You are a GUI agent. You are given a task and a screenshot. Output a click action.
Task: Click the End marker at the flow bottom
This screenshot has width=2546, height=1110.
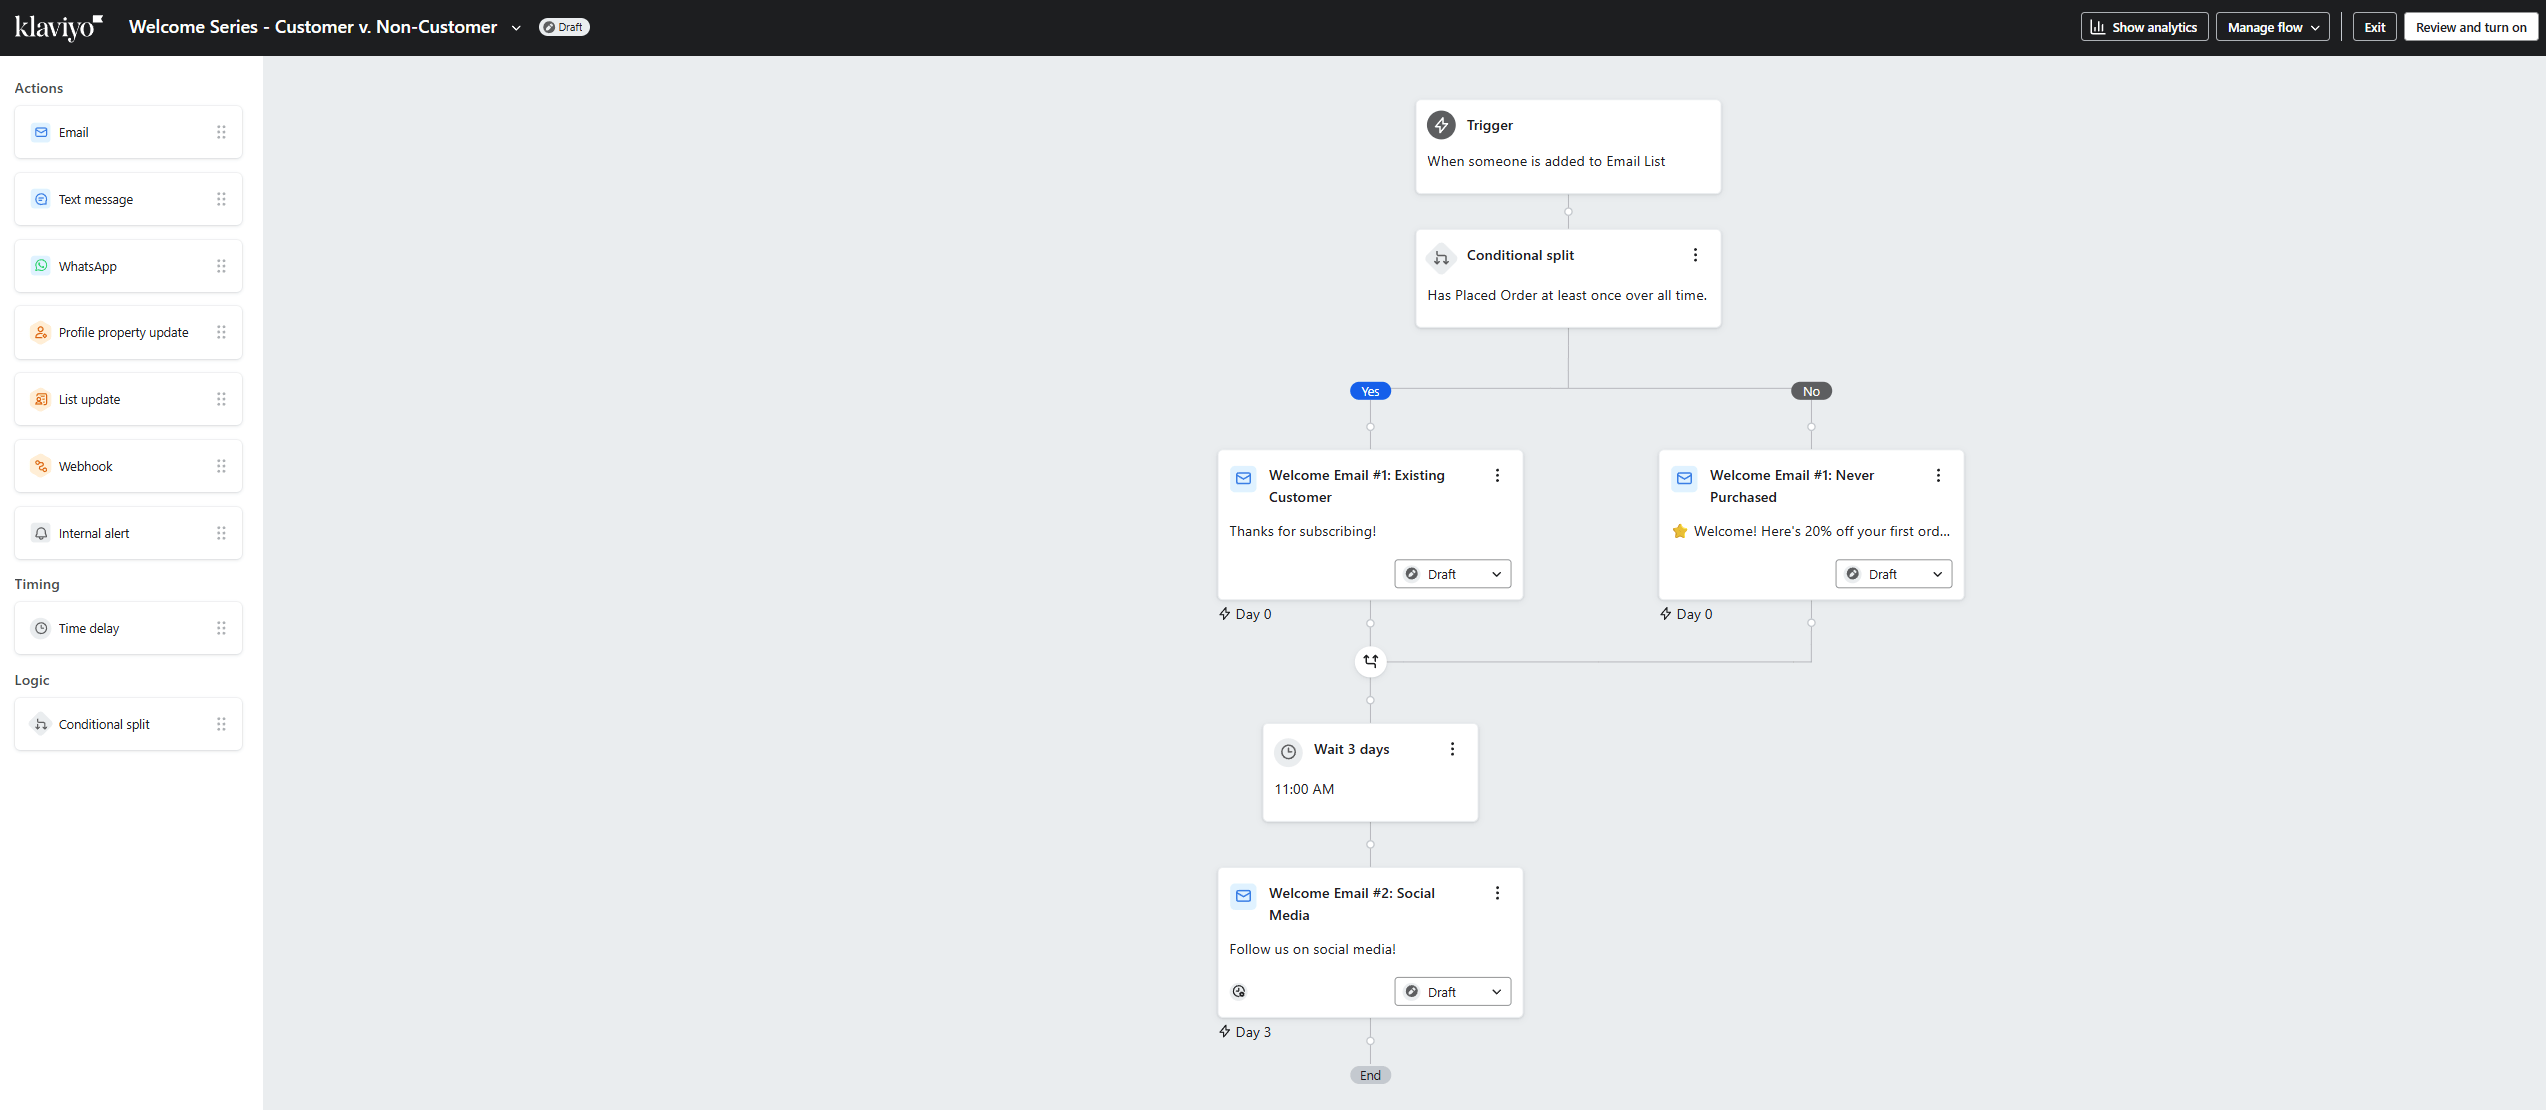1370,1075
